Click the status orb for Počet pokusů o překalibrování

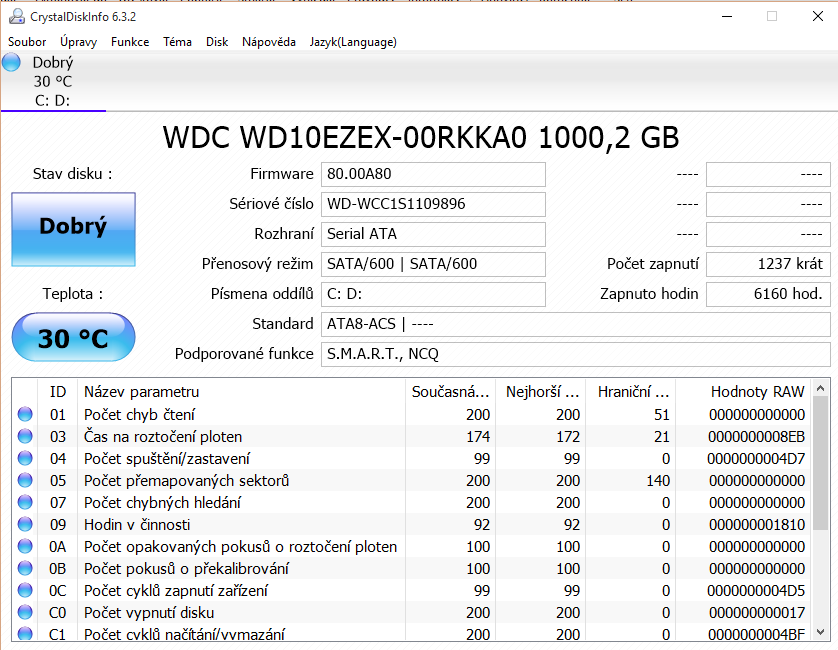point(25,568)
